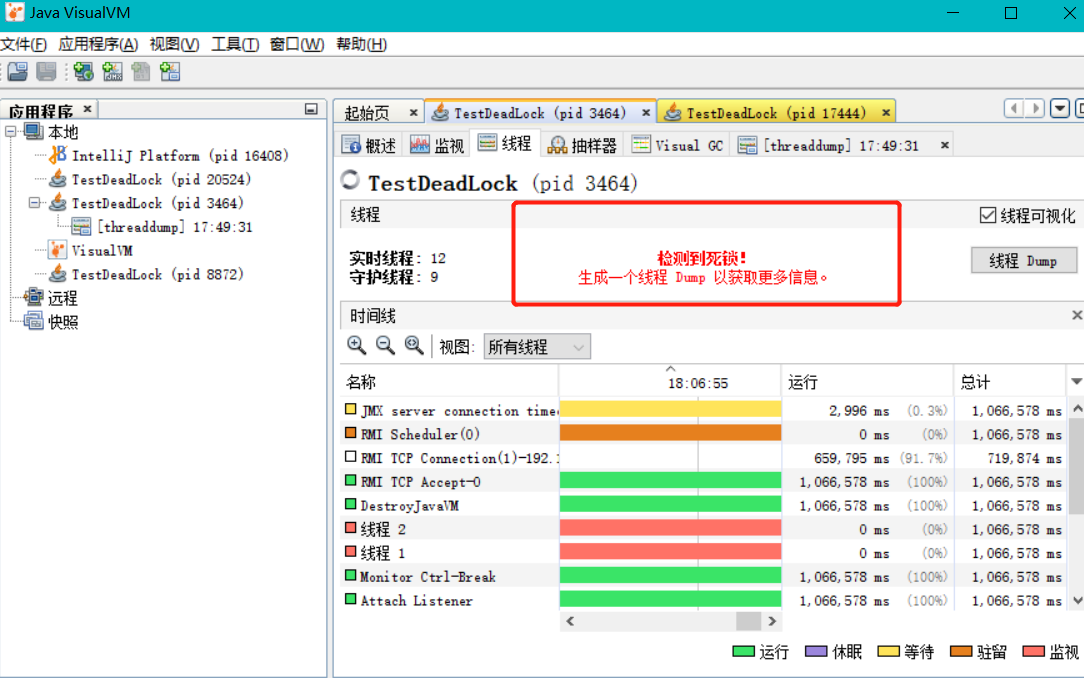Switch to the 抽样器 sampler tab
Viewport: 1084px width, 678px height.
pyautogui.click(x=582, y=145)
